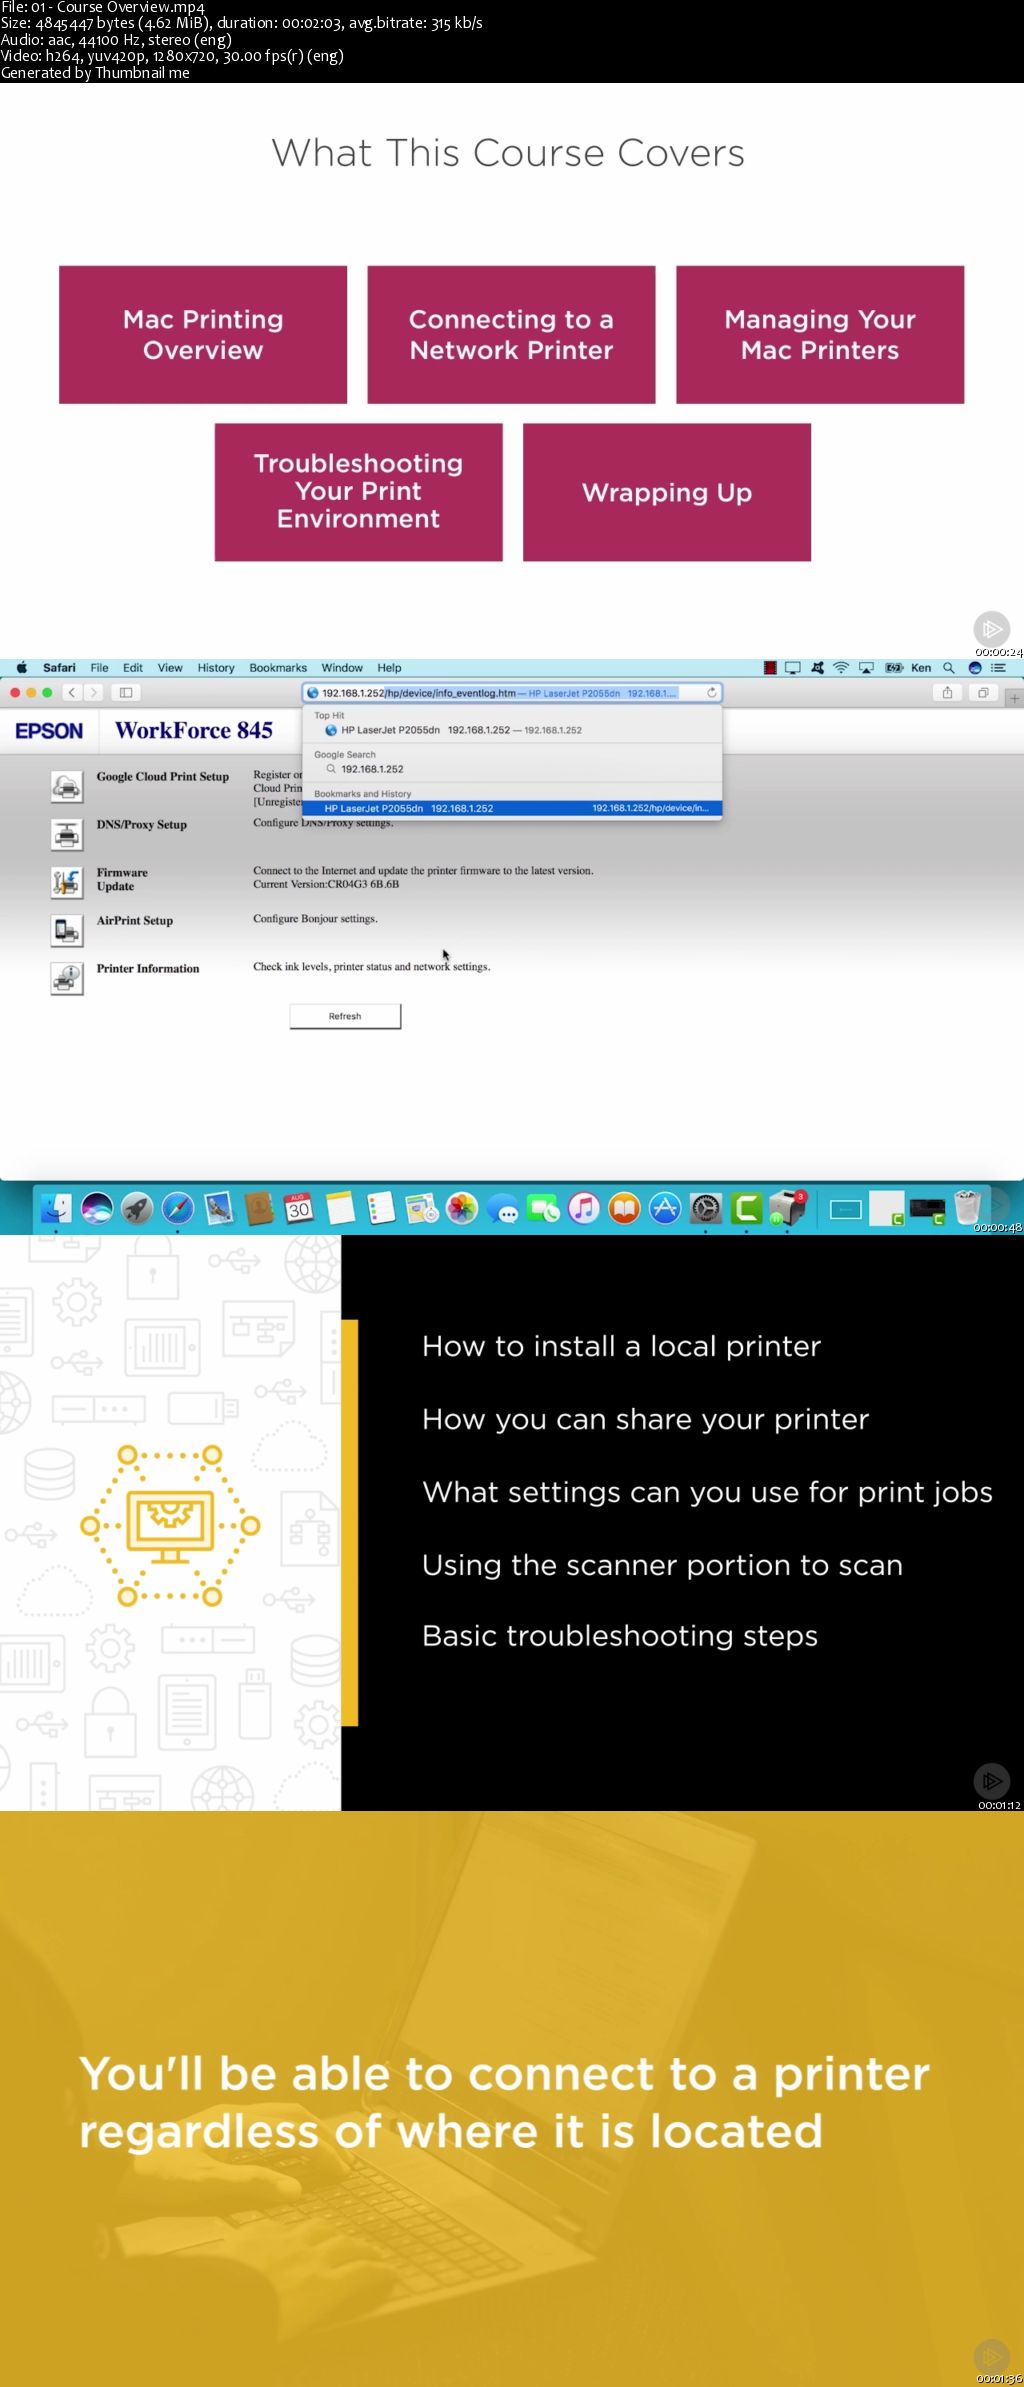Click the Firmware Update tools icon
1024x2387 pixels.
(67, 882)
